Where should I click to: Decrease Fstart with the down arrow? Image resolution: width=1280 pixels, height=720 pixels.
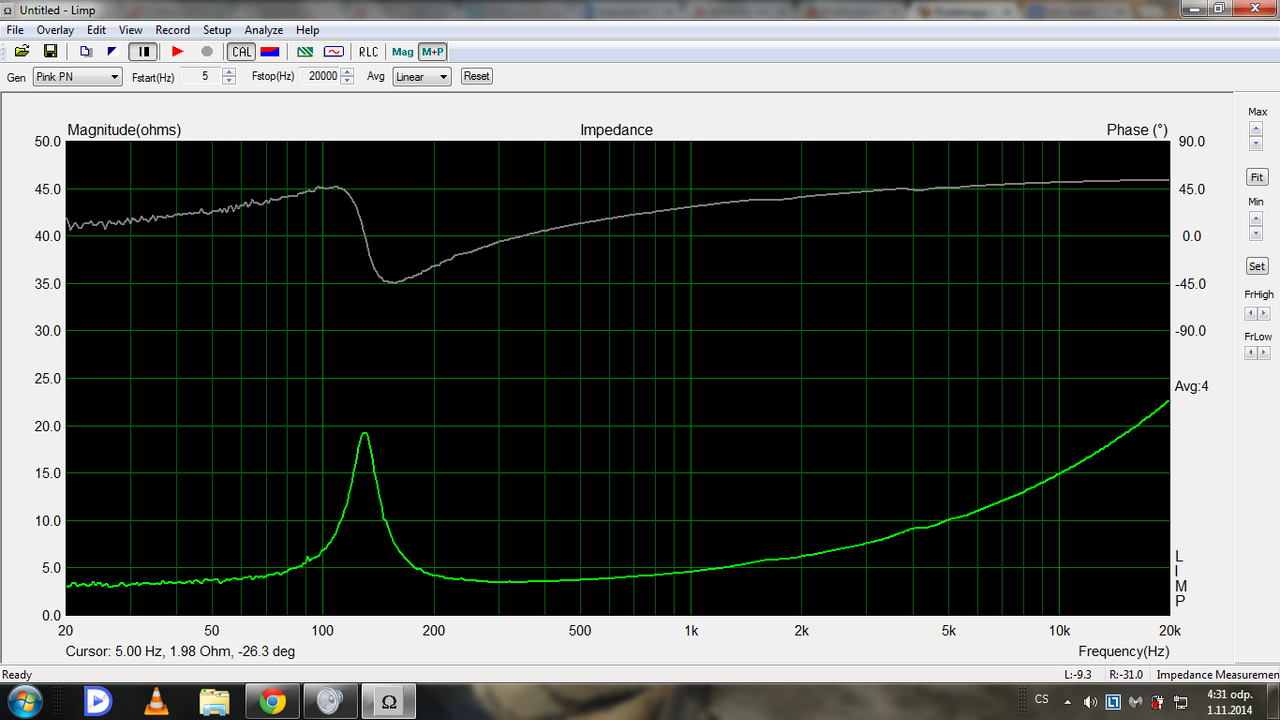click(229, 80)
